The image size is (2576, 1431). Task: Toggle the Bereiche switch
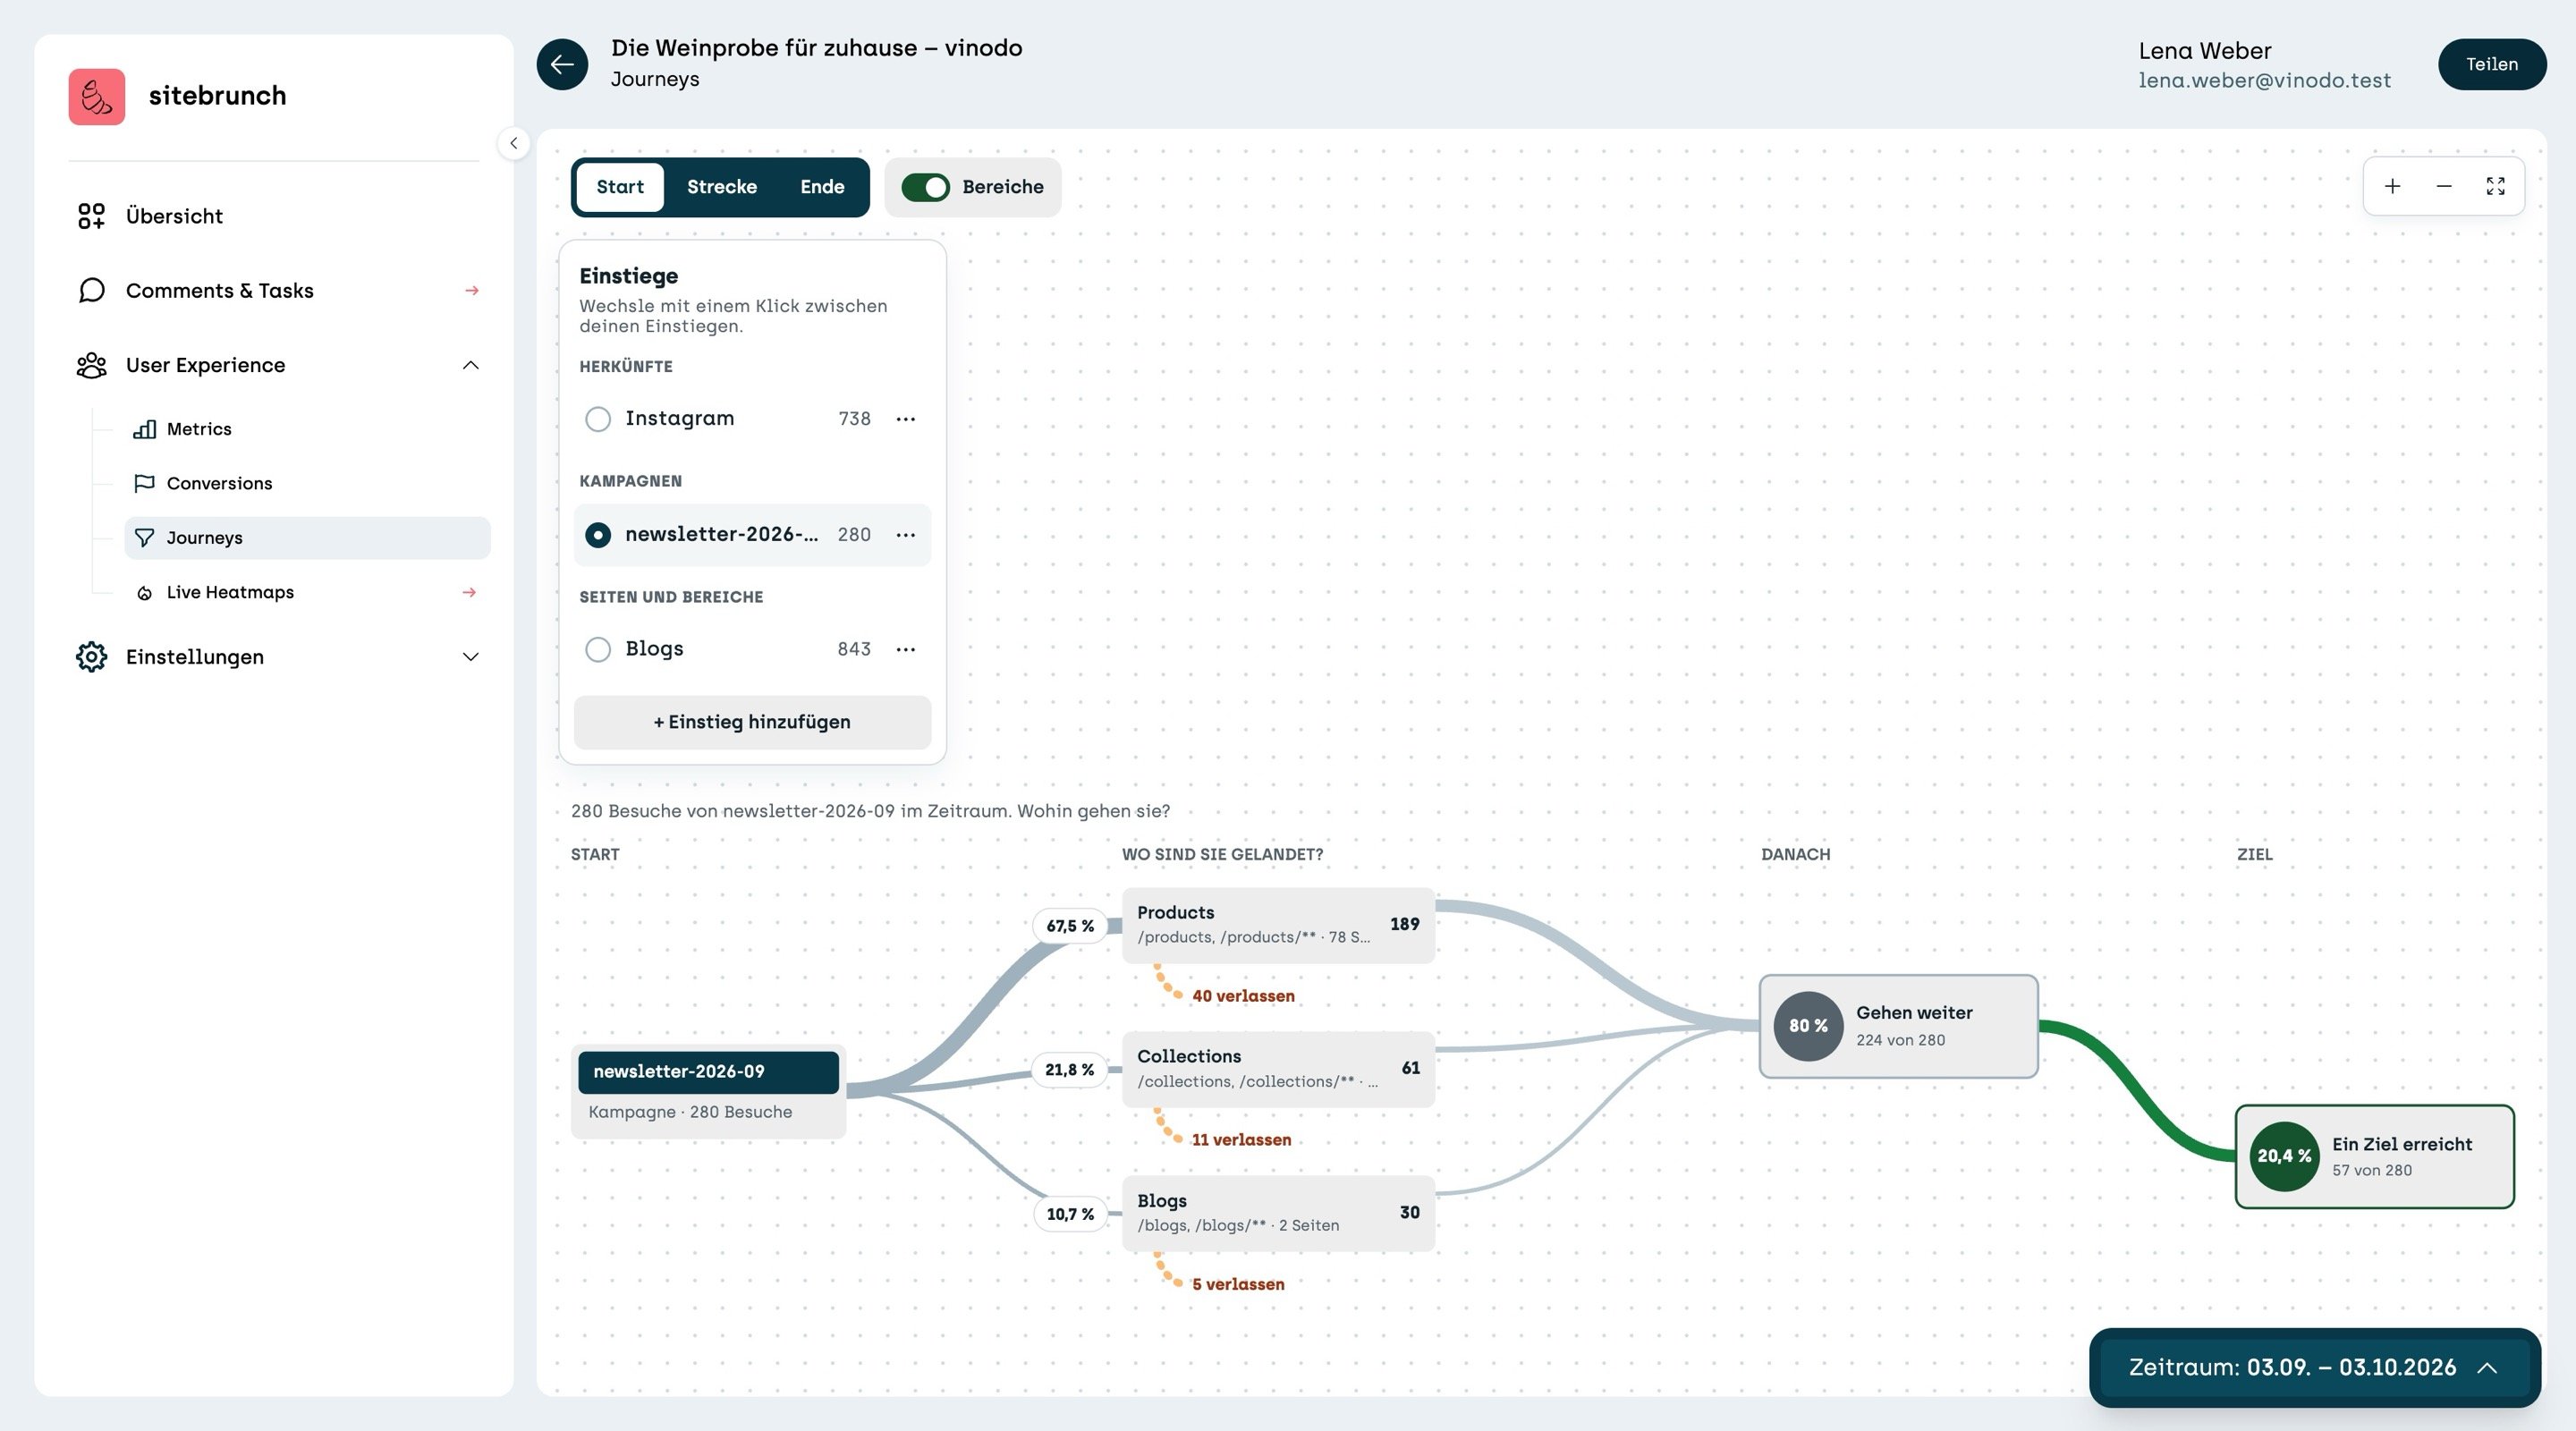coord(925,187)
